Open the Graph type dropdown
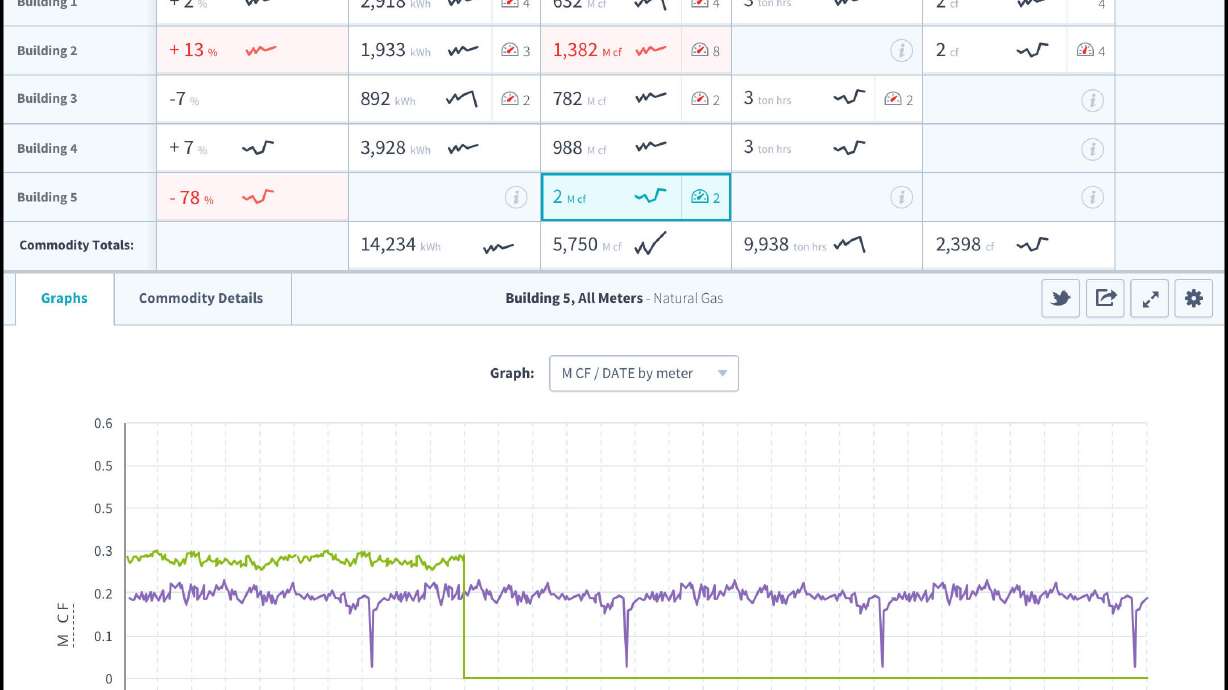 [x=644, y=373]
